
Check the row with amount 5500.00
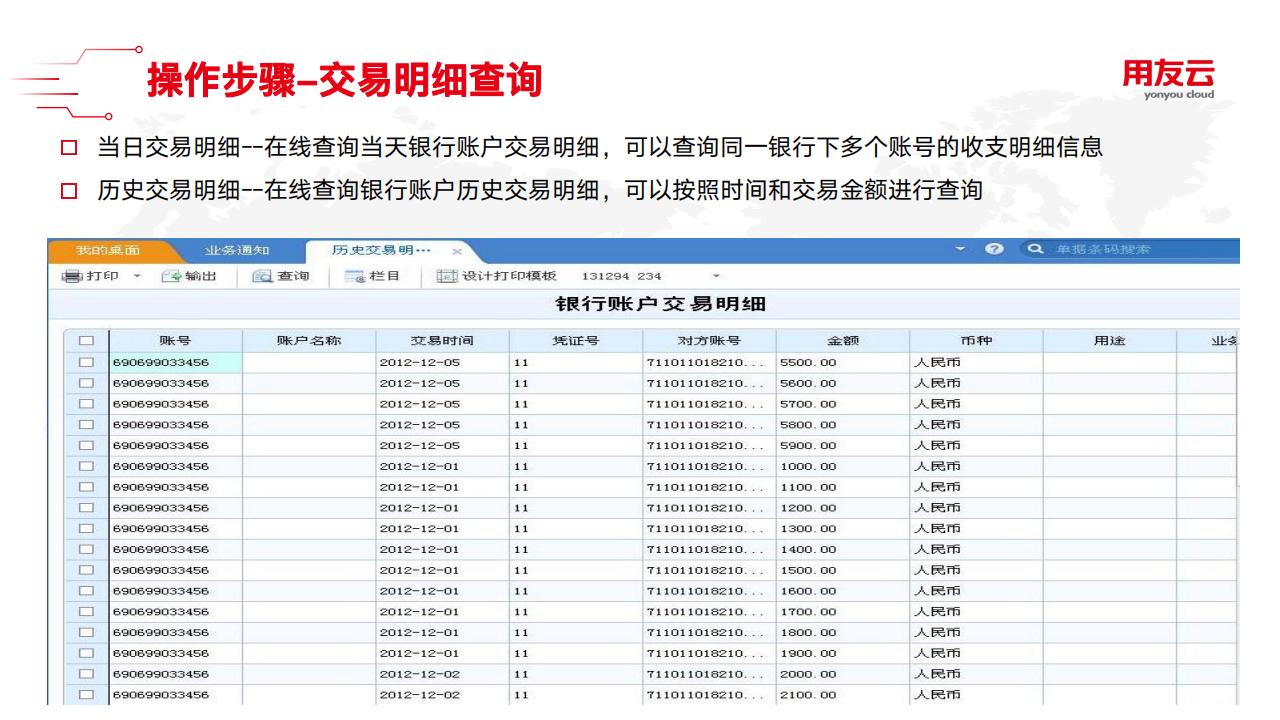[85, 361]
